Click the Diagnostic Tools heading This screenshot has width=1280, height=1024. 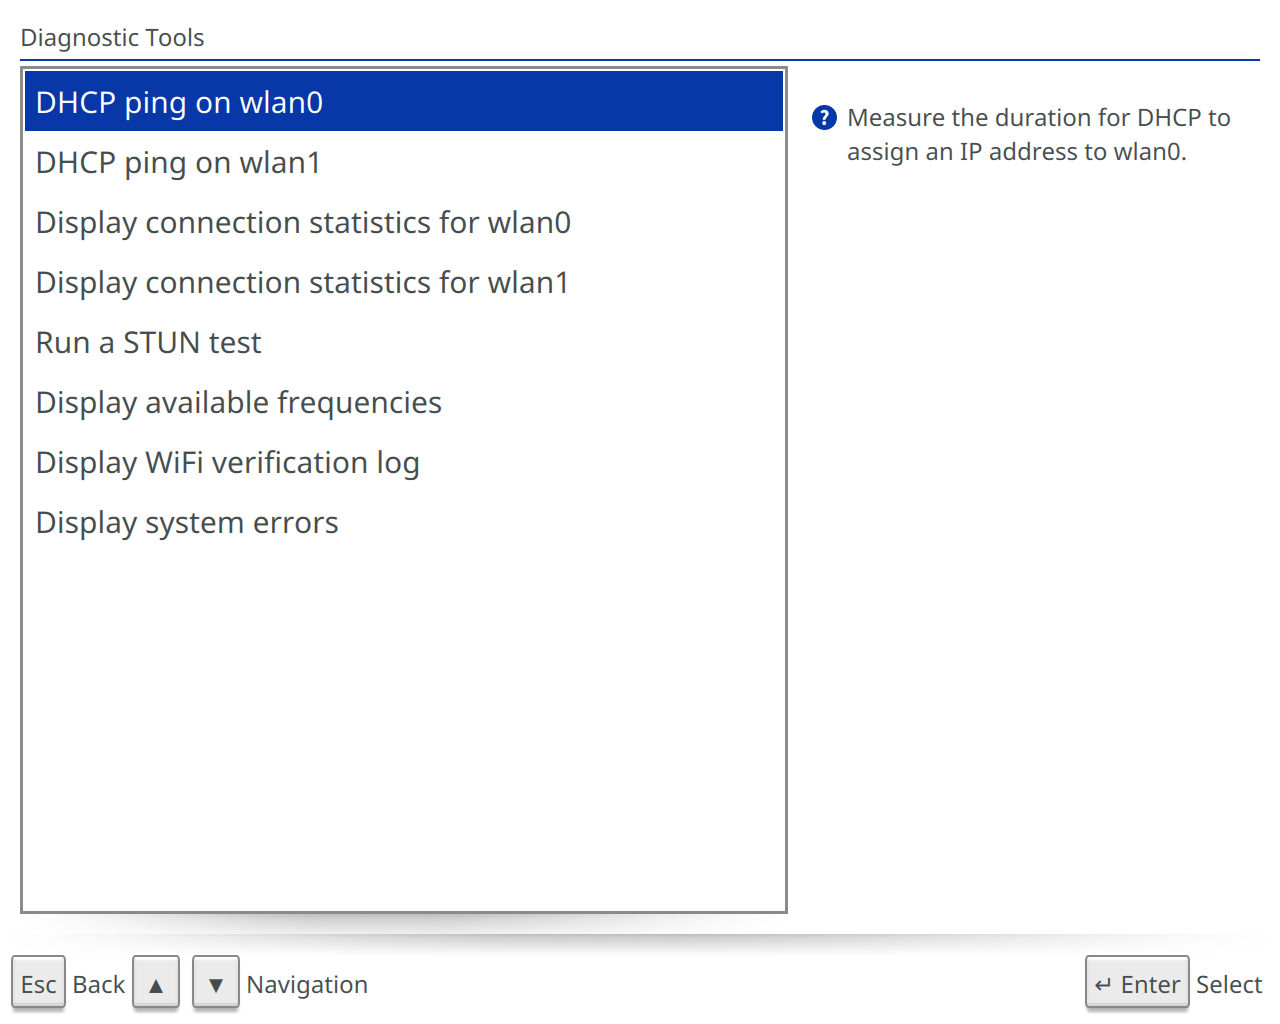pos(112,38)
